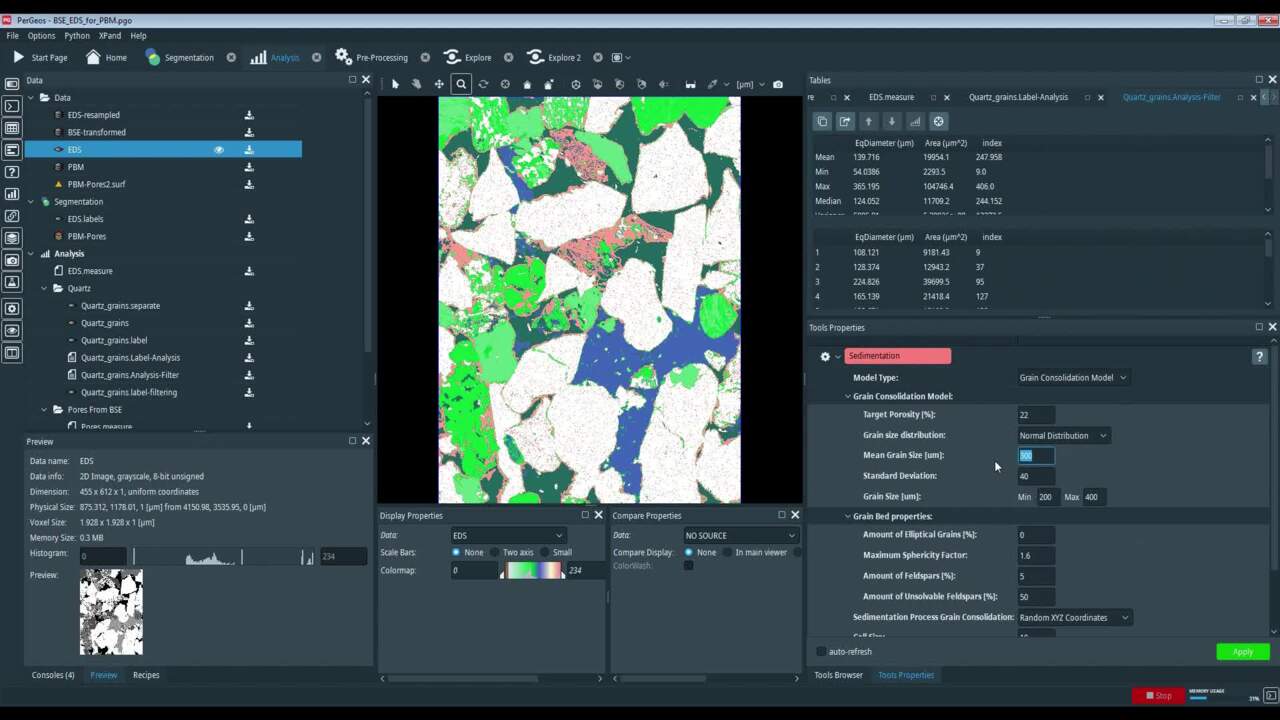Open the File menu
This screenshot has height=720, width=1280.
coord(12,36)
